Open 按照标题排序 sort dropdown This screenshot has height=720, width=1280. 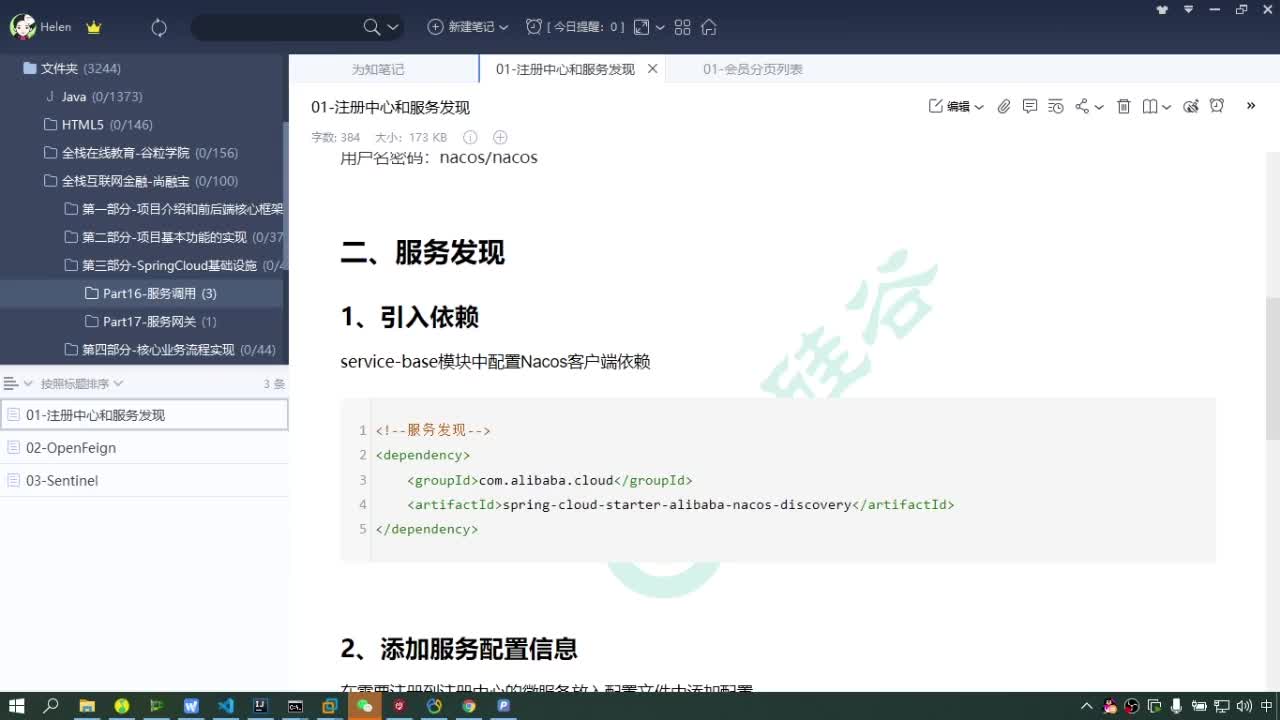coord(81,384)
